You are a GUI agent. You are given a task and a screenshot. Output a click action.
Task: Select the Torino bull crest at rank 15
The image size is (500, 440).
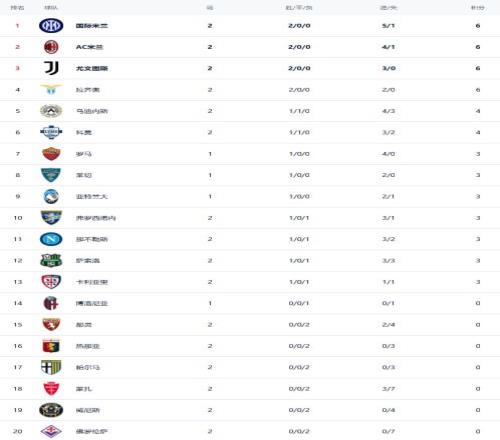pos(51,324)
